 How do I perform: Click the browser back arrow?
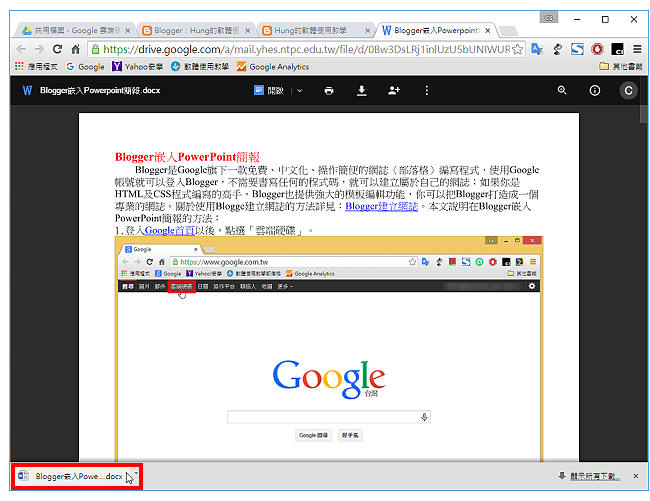pos(21,49)
